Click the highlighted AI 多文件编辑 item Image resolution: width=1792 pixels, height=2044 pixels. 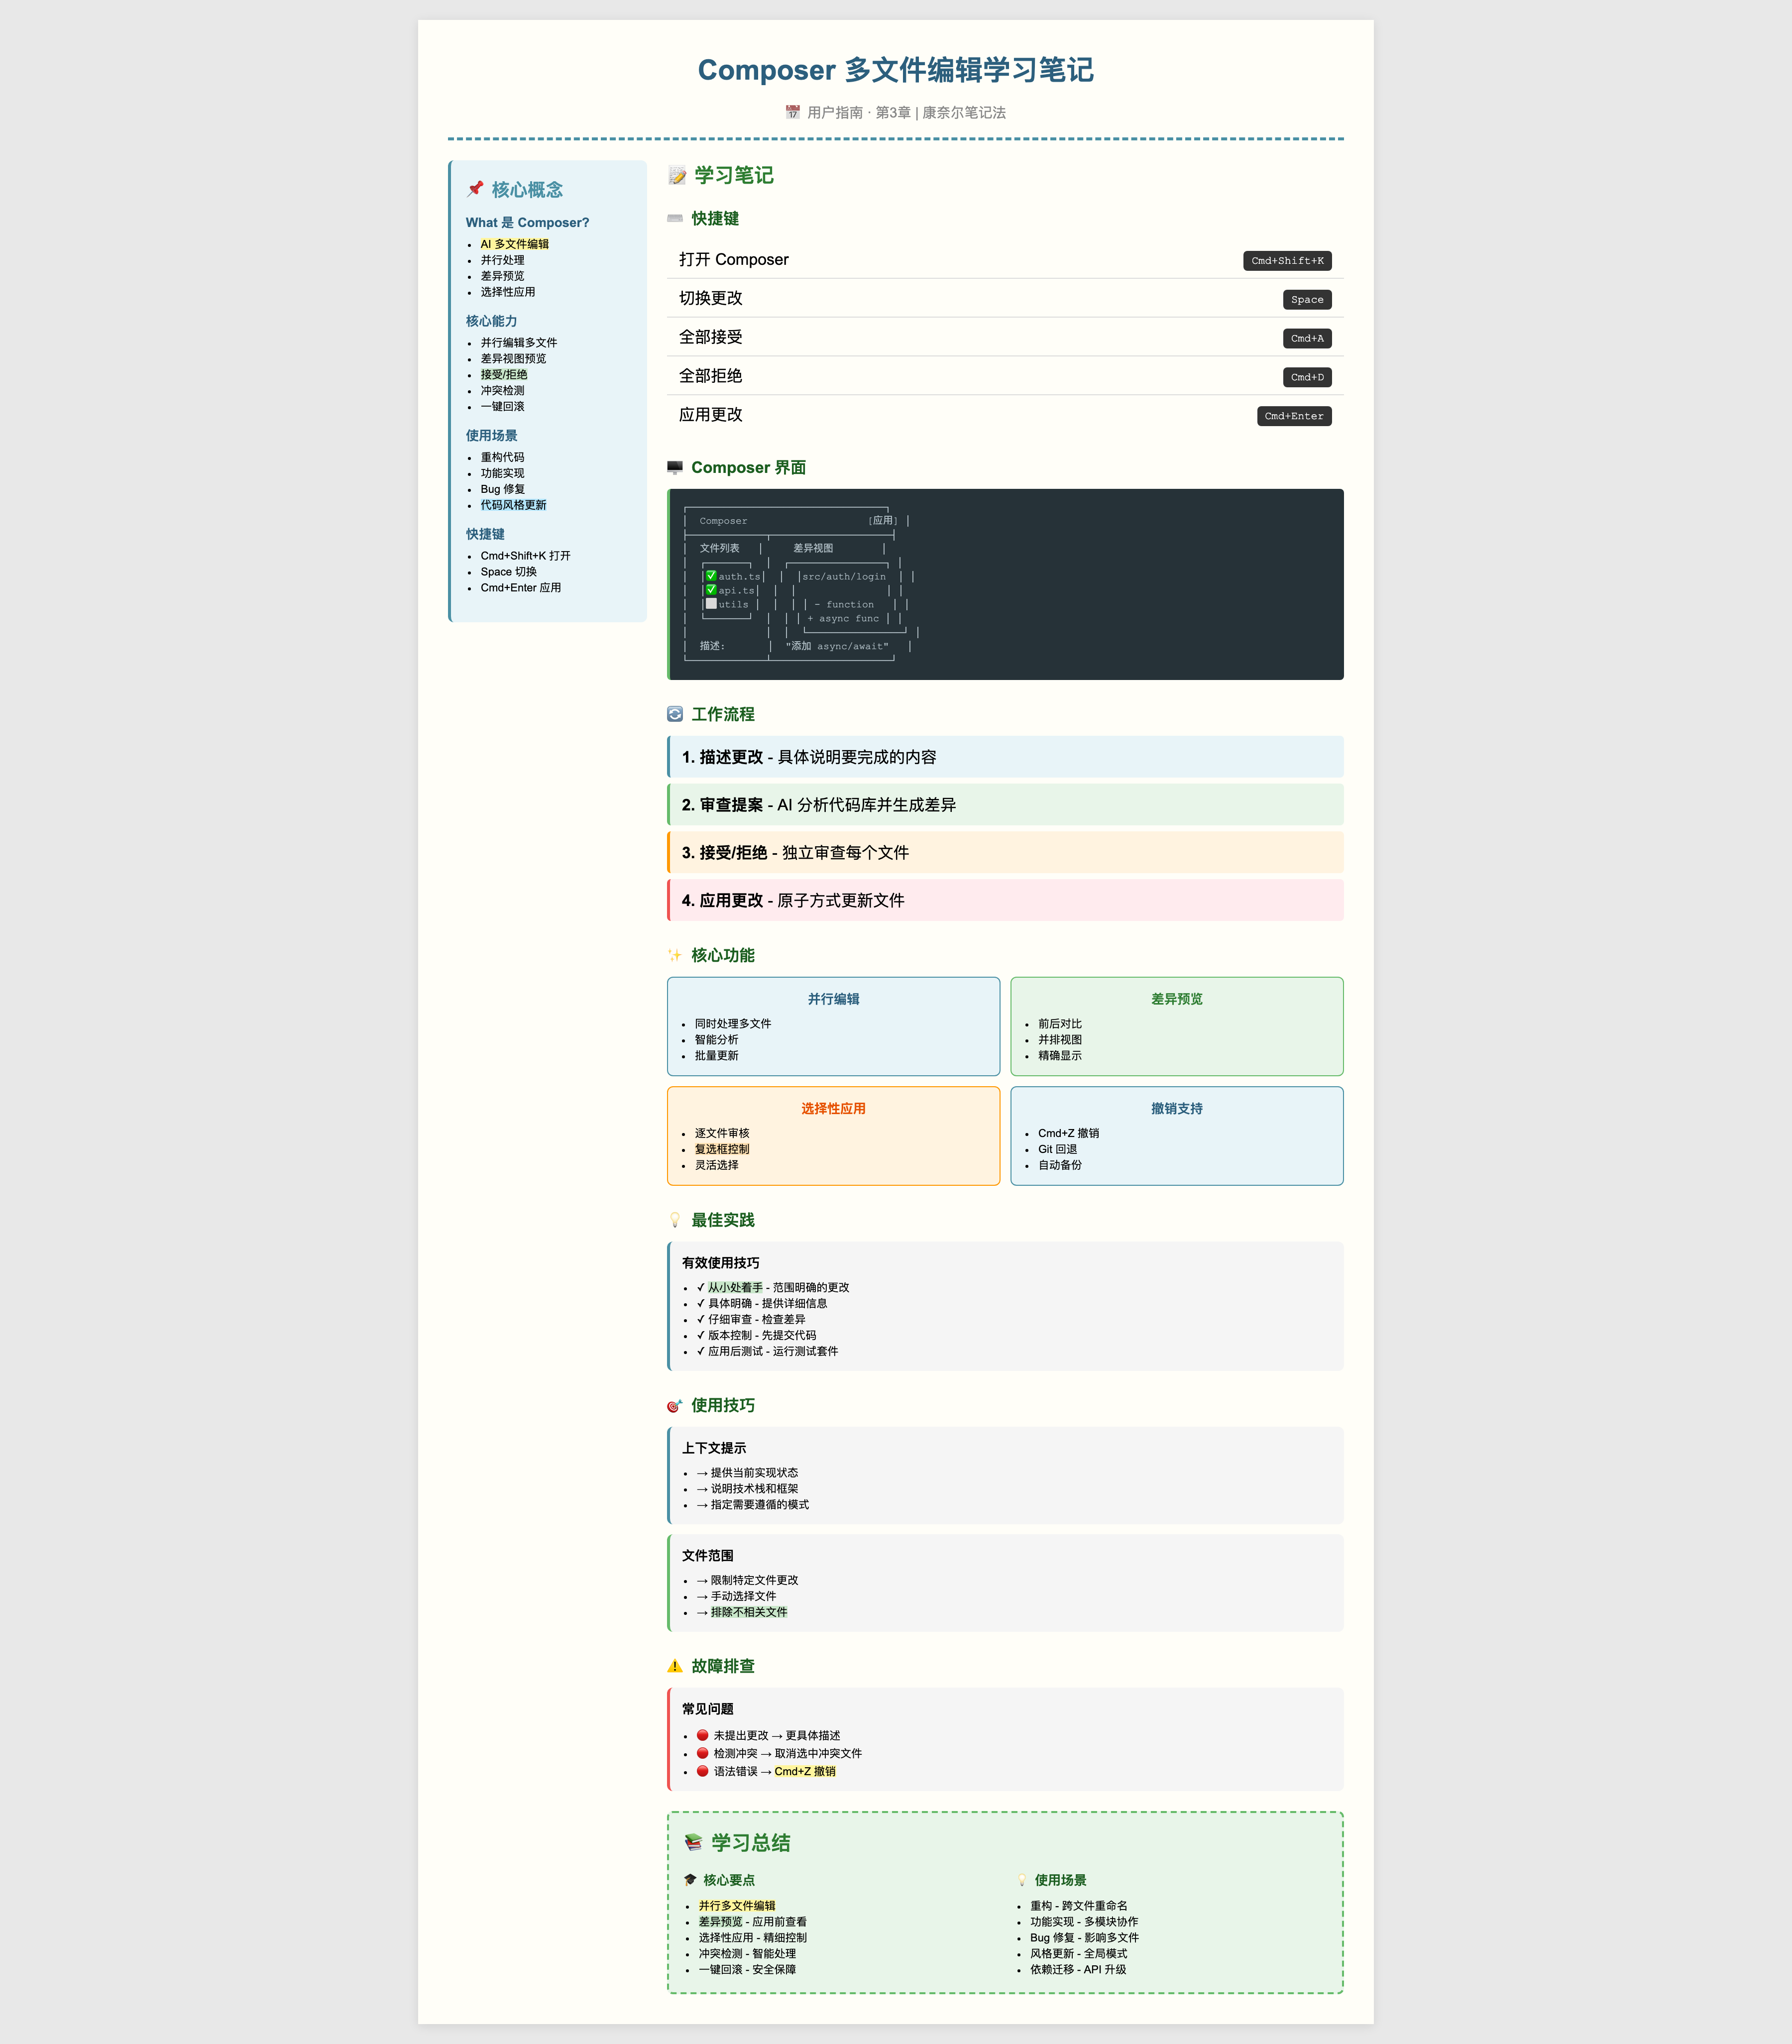pyautogui.click(x=514, y=244)
